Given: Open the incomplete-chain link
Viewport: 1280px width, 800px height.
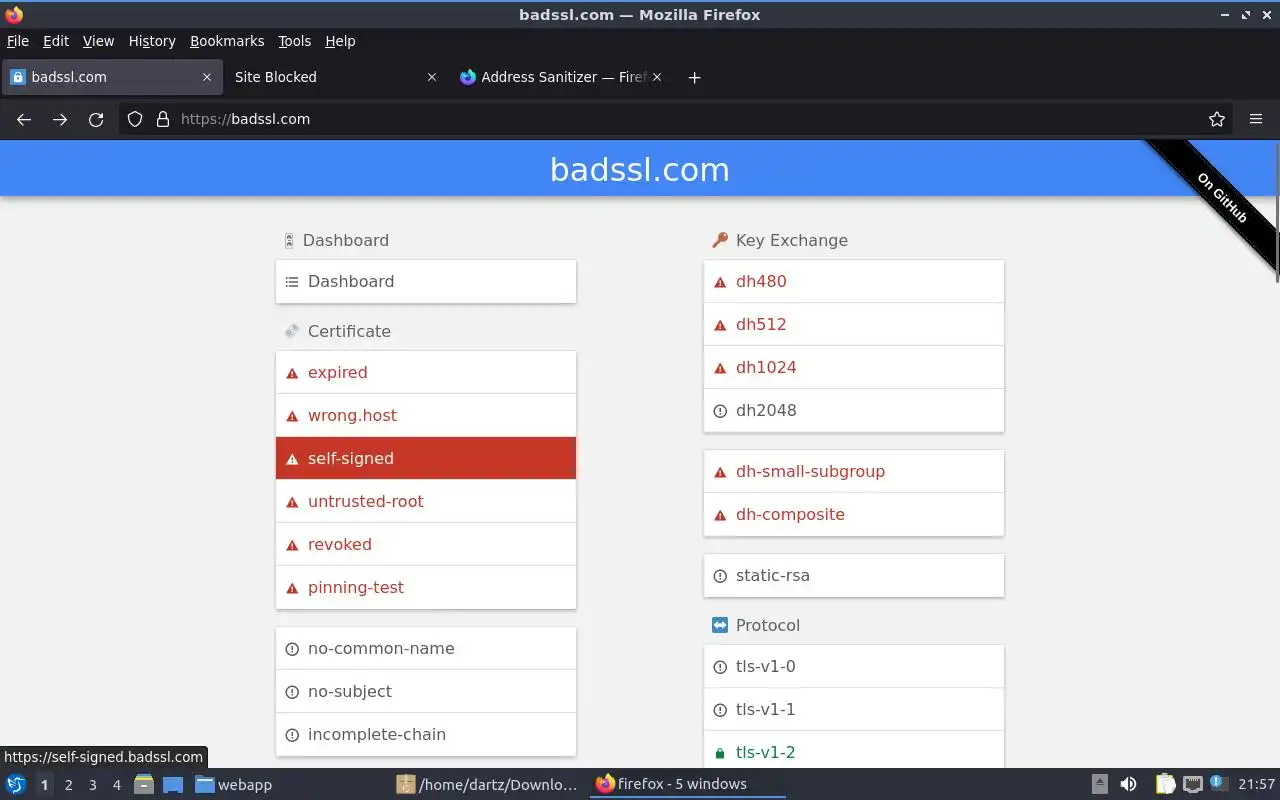Looking at the screenshot, I should 426,735.
